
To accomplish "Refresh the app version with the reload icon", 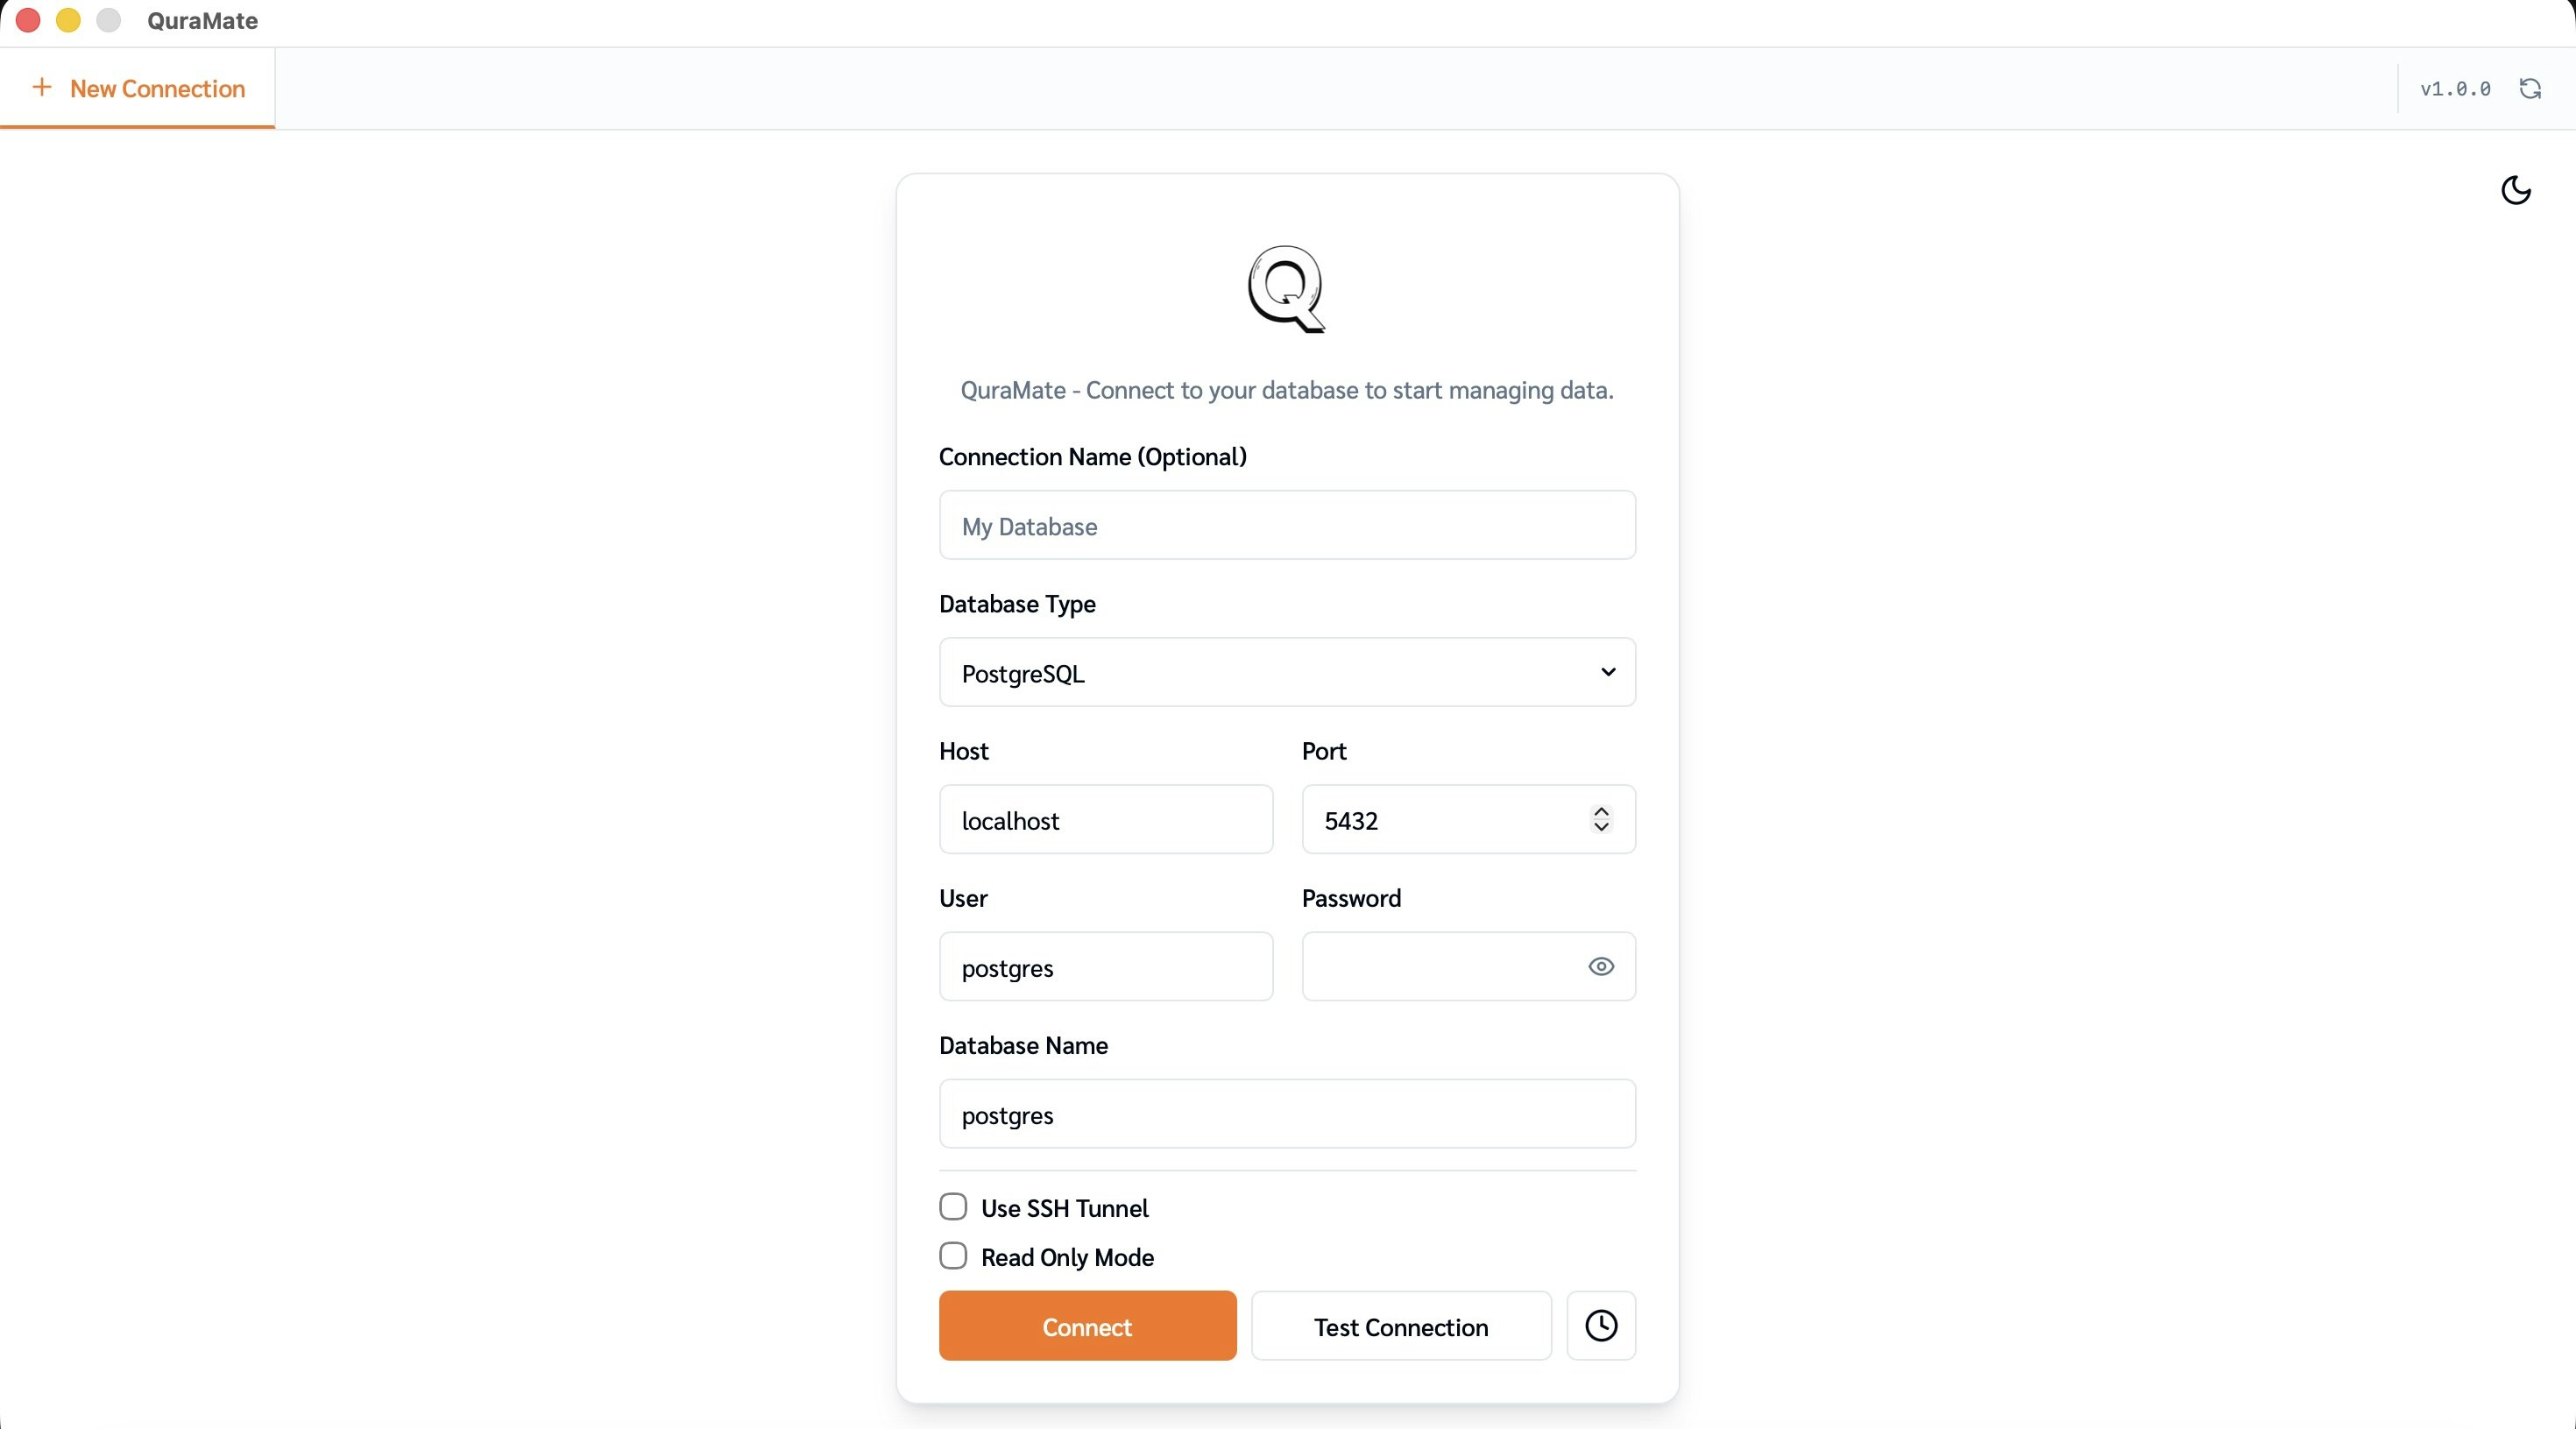I will [x=2530, y=89].
